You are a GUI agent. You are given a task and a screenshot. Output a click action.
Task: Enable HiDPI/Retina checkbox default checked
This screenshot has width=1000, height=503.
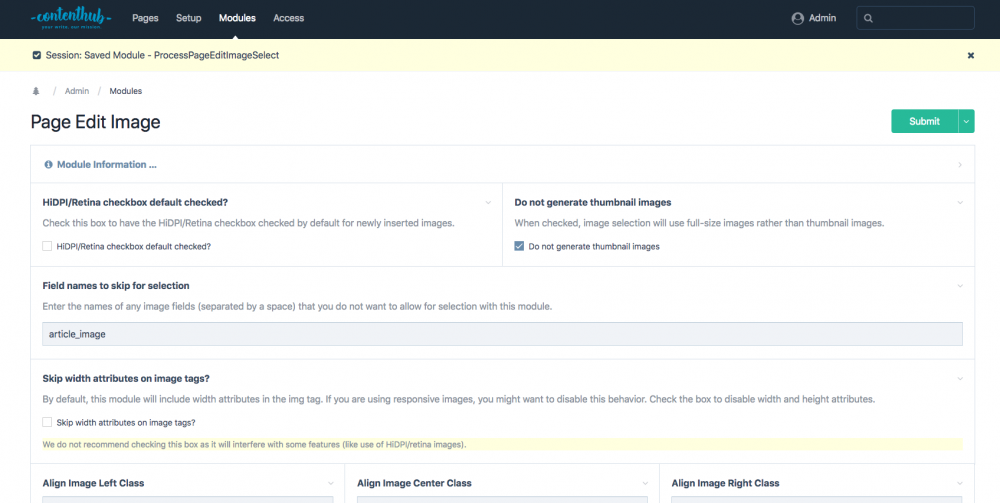point(47,246)
